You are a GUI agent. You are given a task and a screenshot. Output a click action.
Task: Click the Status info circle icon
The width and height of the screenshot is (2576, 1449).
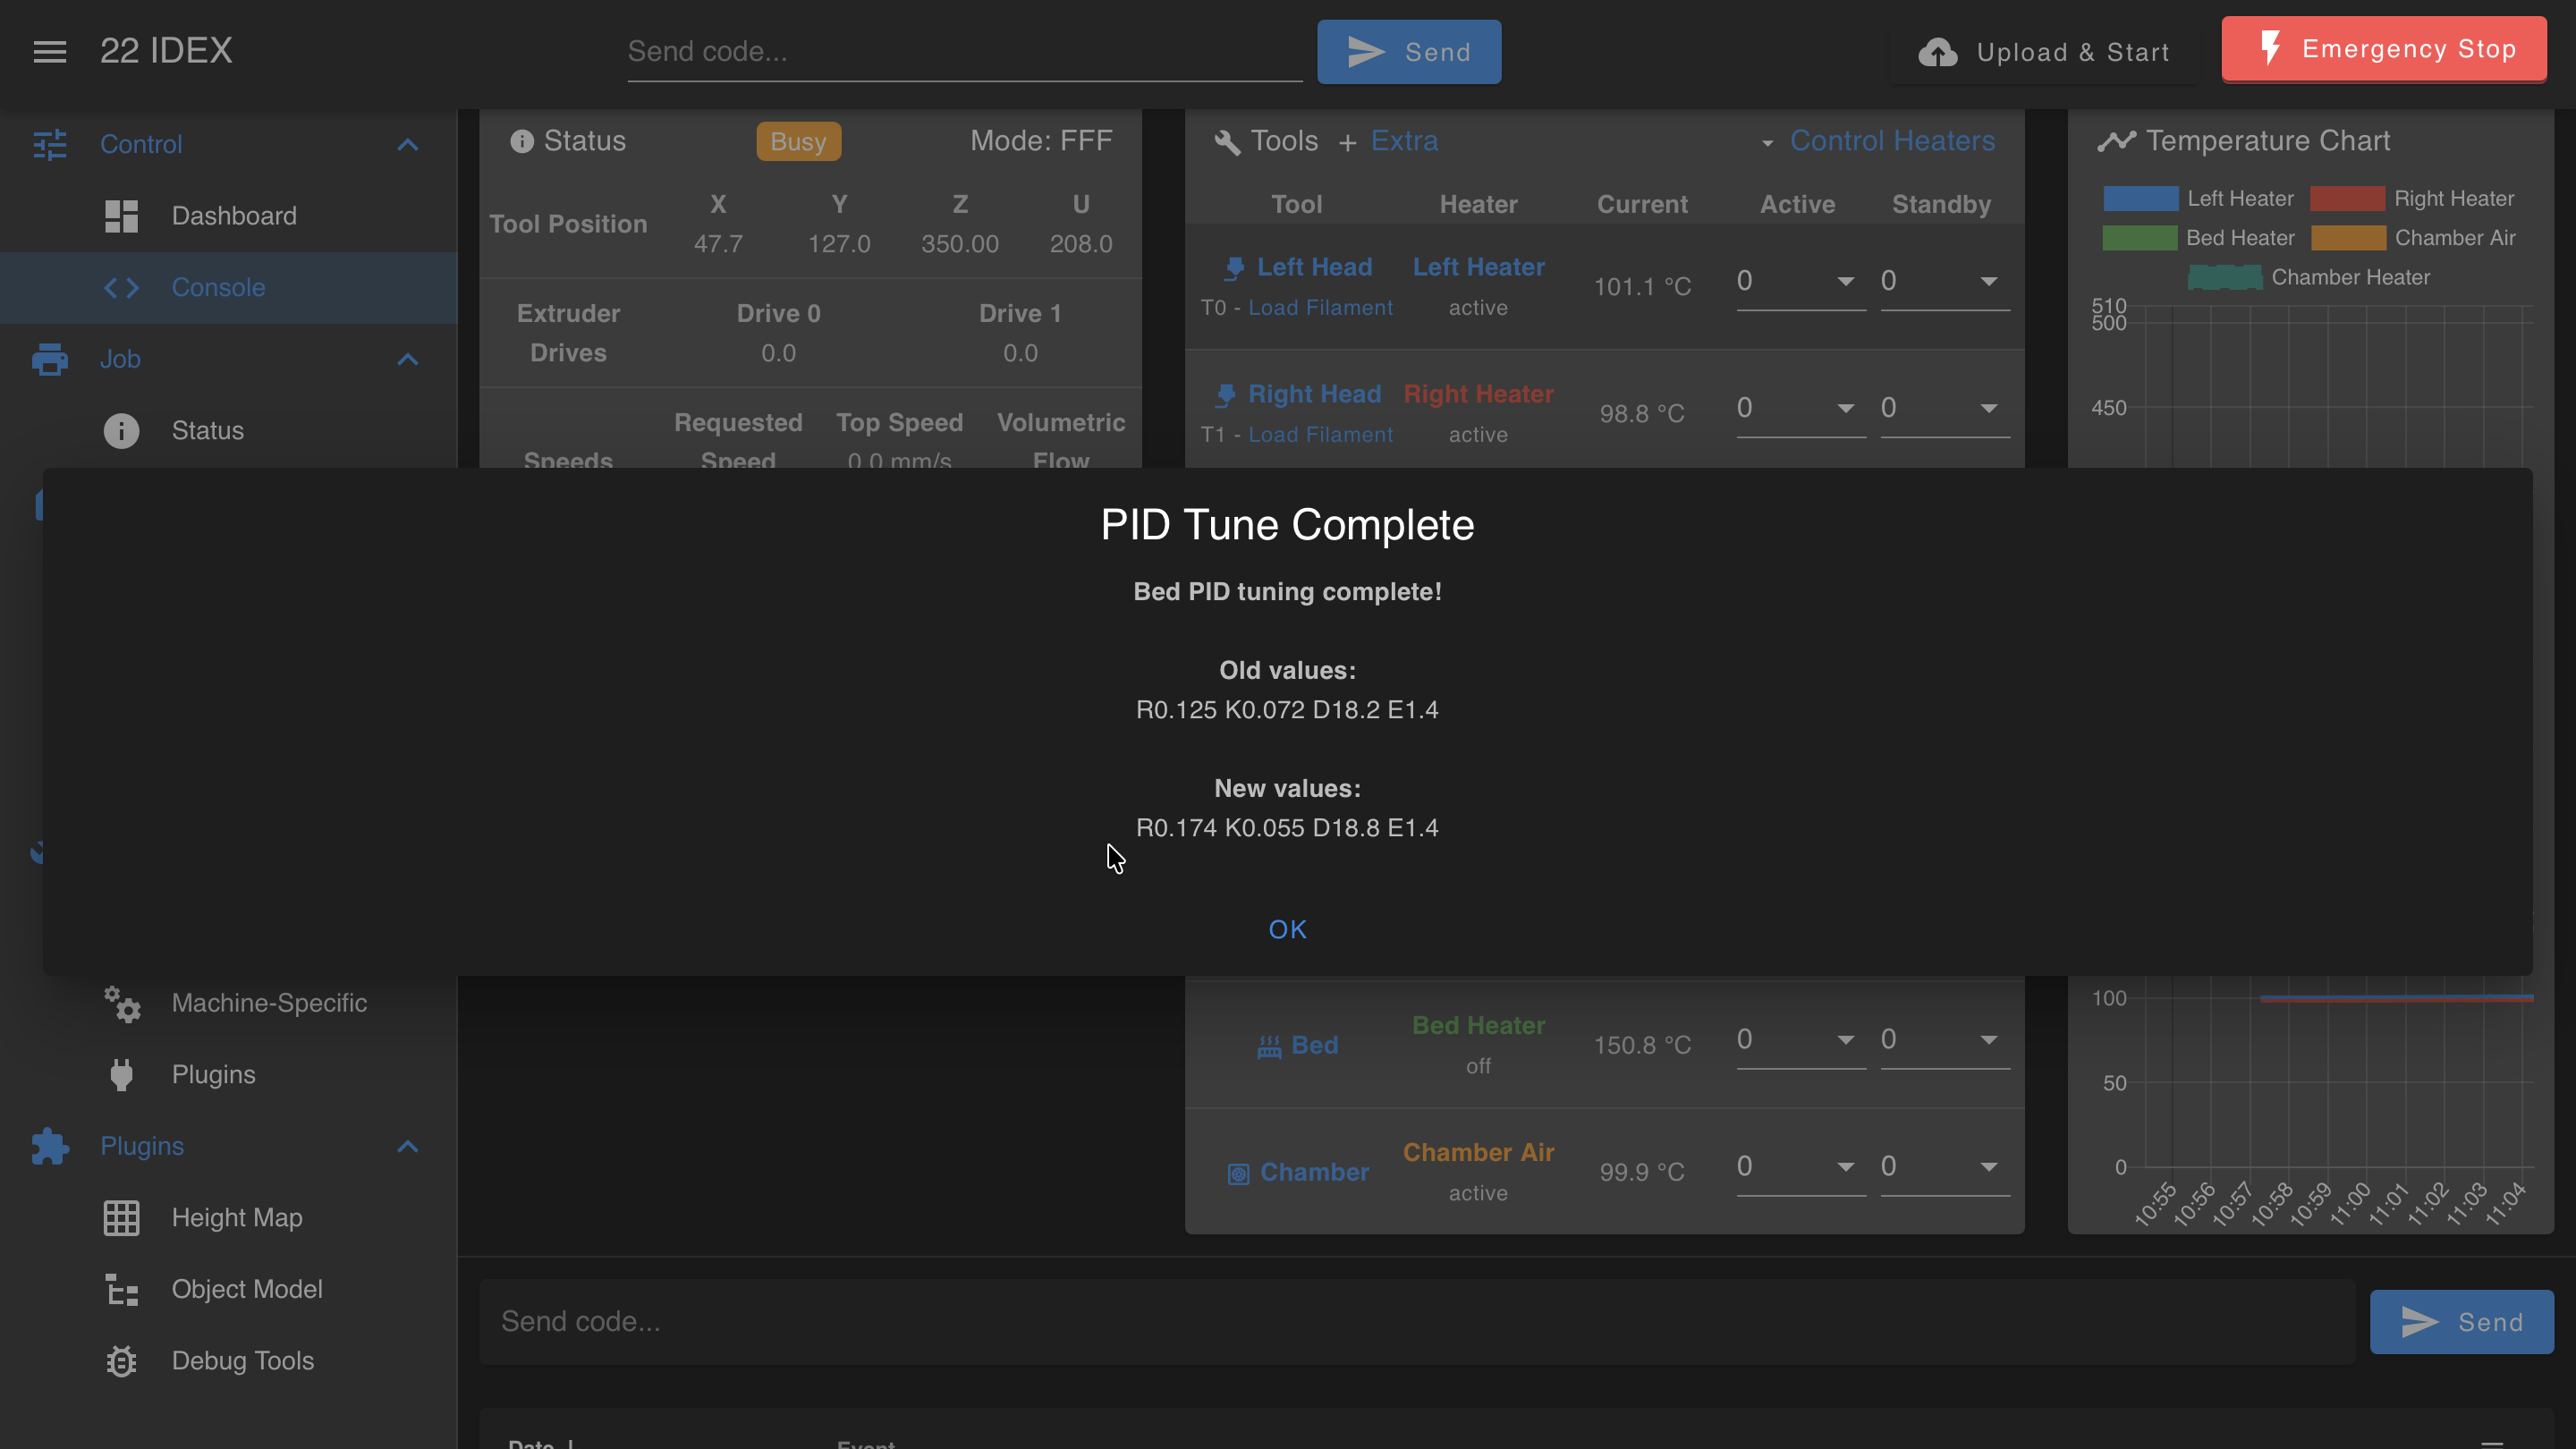[121, 431]
